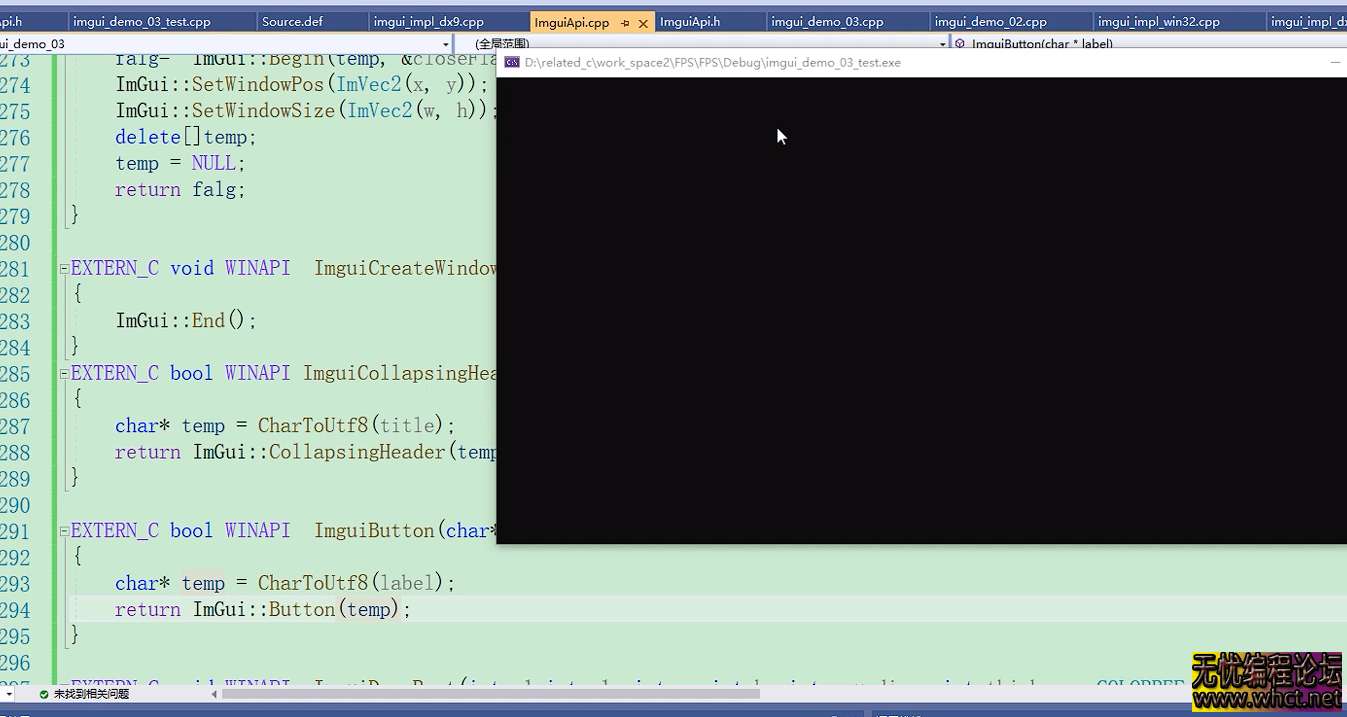1347x717 pixels.
Task: Close the ImguiApi.cpp tab with its X icon
Action: click(x=643, y=24)
